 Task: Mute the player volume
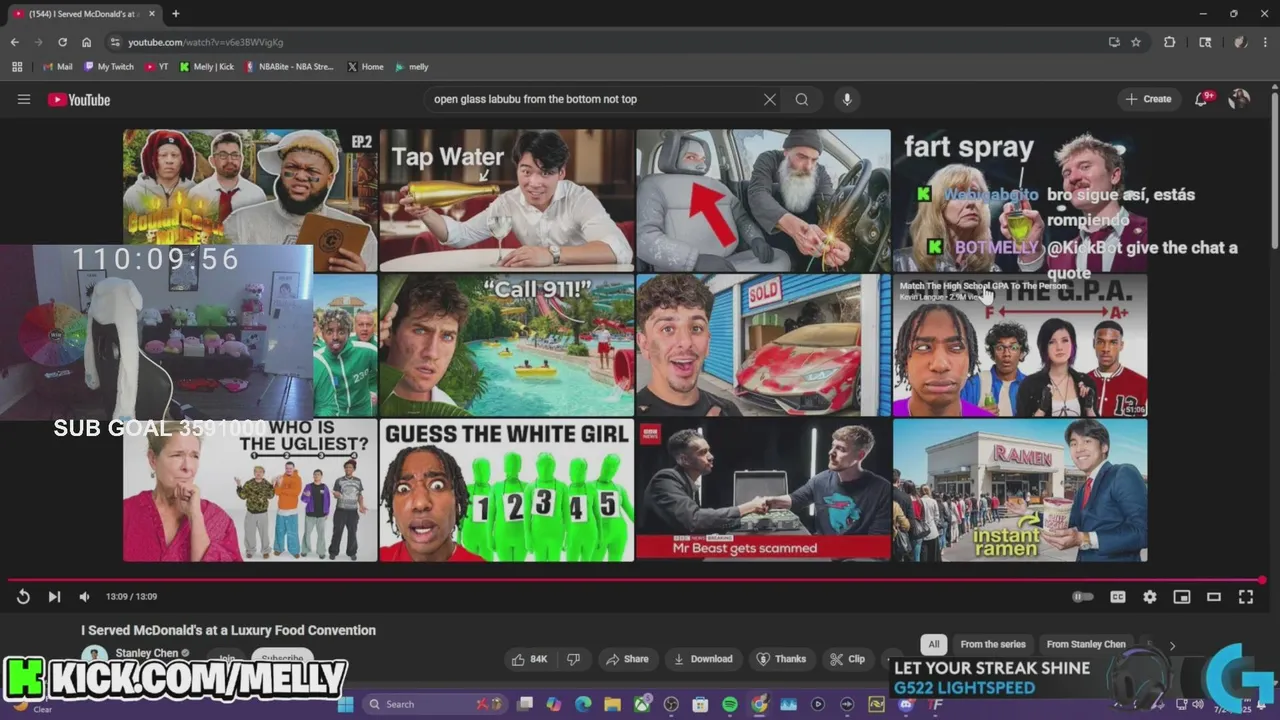[84, 597]
